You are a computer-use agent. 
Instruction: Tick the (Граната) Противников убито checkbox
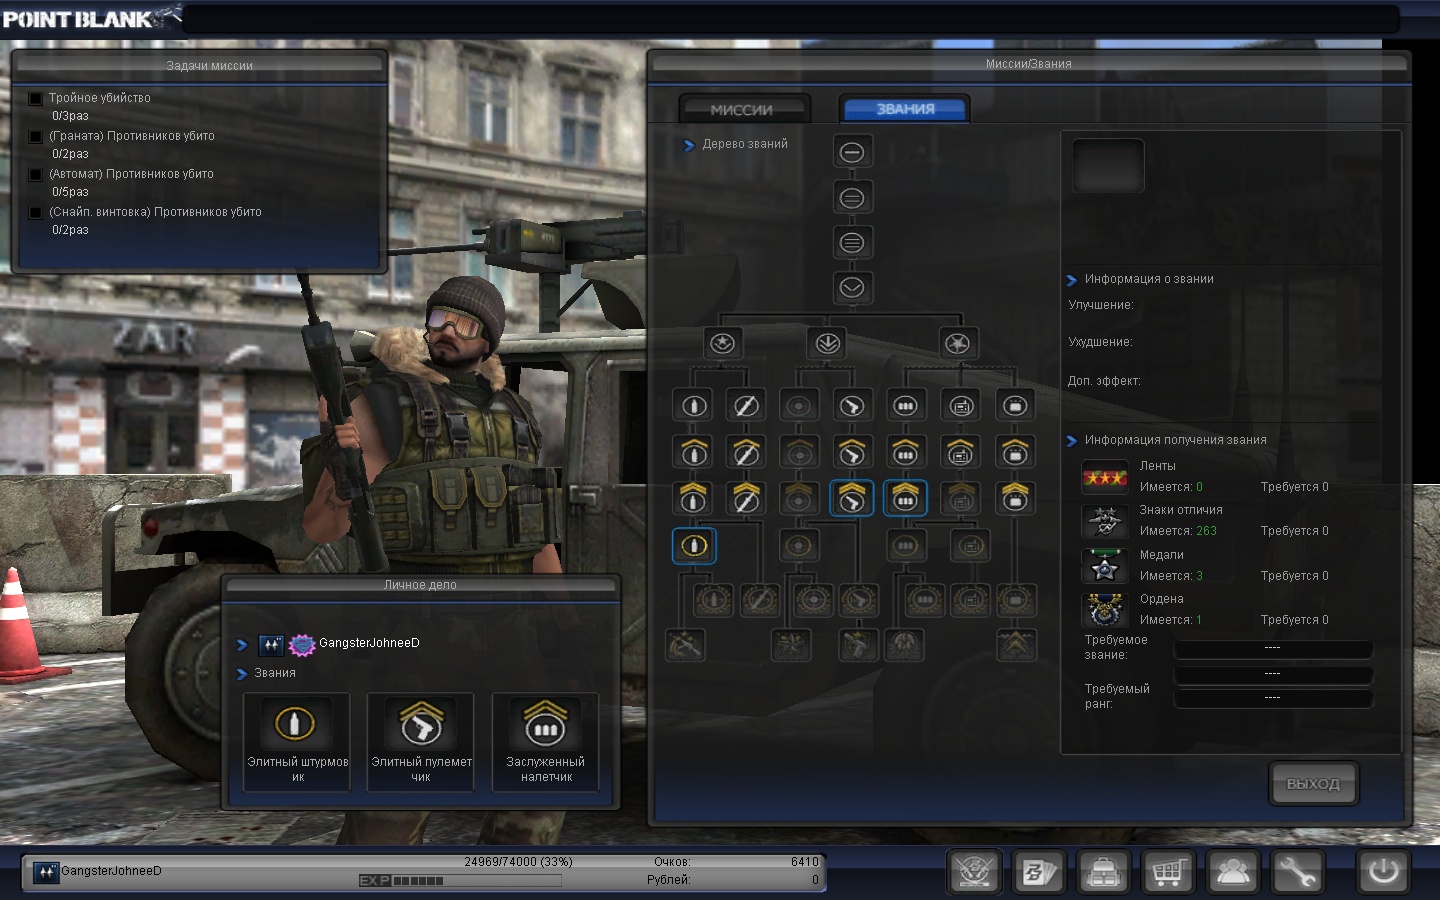click(x=36, y=136)
